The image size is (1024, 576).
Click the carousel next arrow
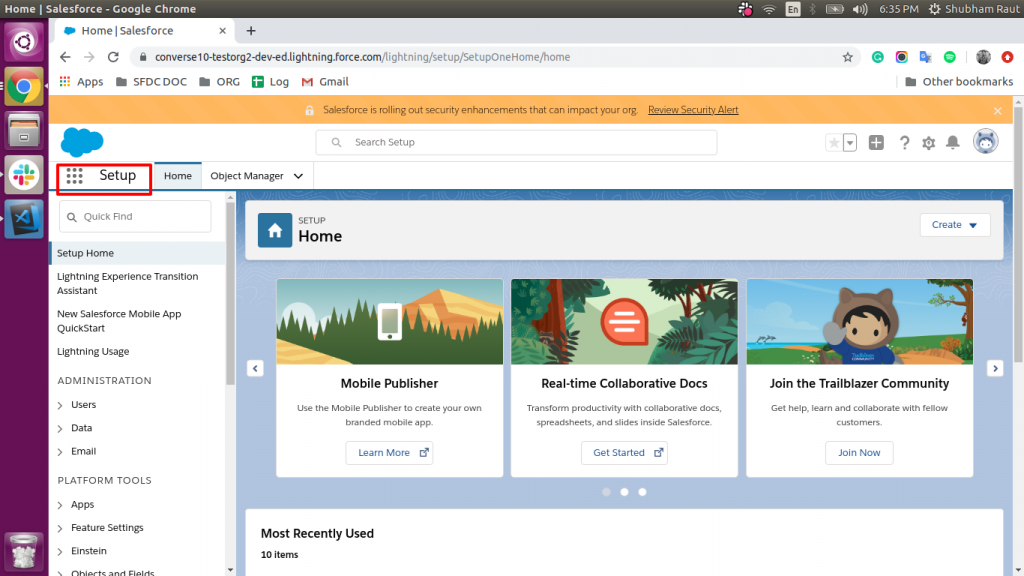tap(995, 368)
